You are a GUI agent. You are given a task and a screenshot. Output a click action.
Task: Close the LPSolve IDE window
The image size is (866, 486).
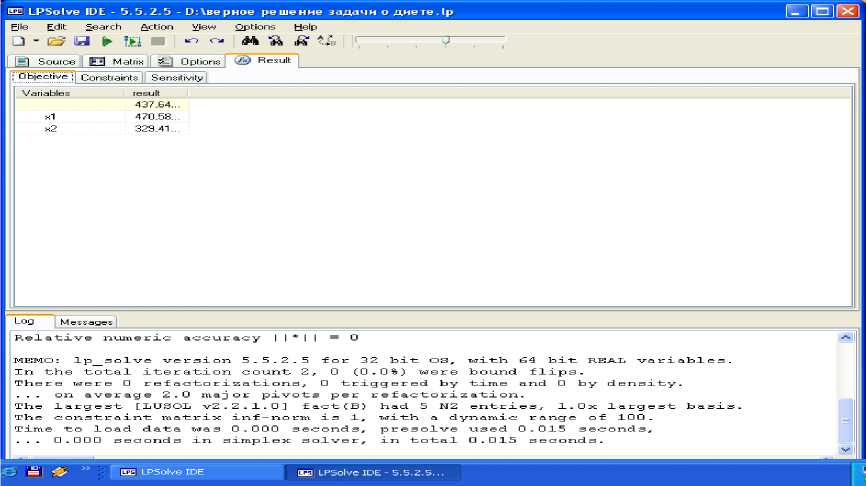[x=847, y=11]
